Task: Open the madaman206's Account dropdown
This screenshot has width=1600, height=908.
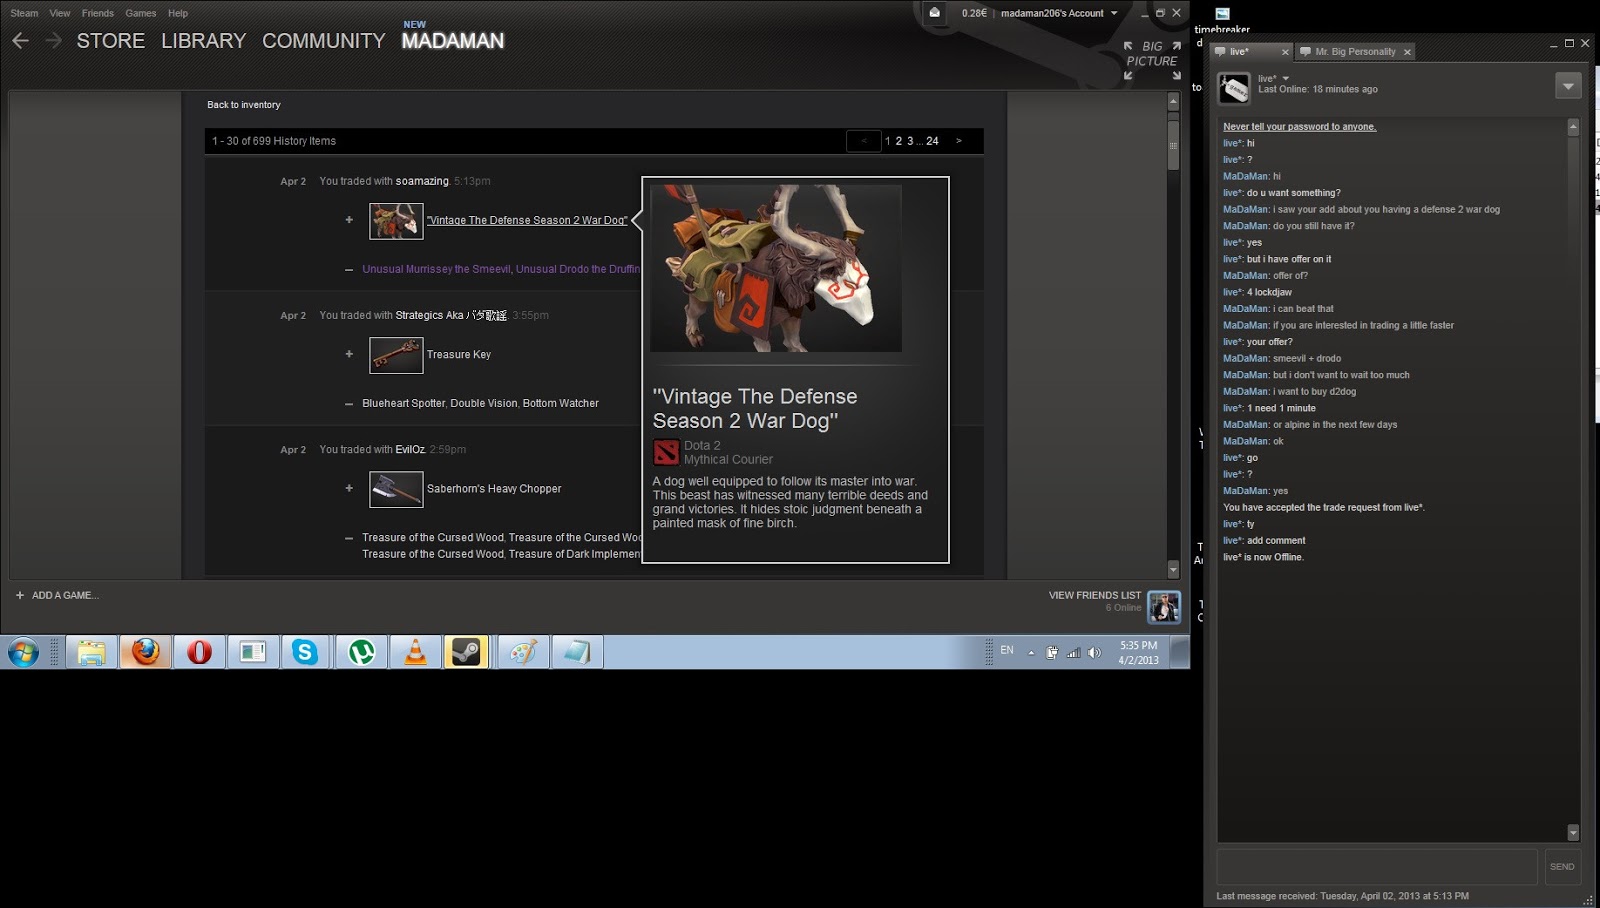Action: point(1059,13)
